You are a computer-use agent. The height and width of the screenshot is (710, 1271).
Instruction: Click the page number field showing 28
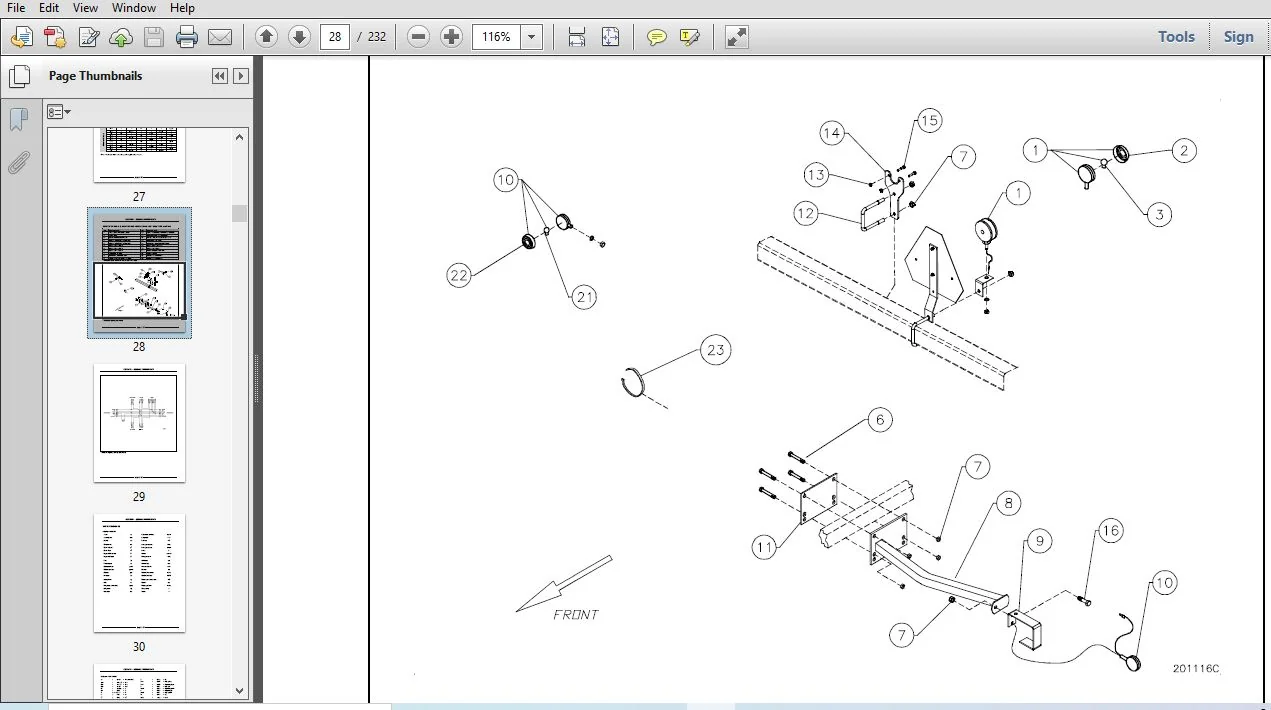(x=334, y=37)
